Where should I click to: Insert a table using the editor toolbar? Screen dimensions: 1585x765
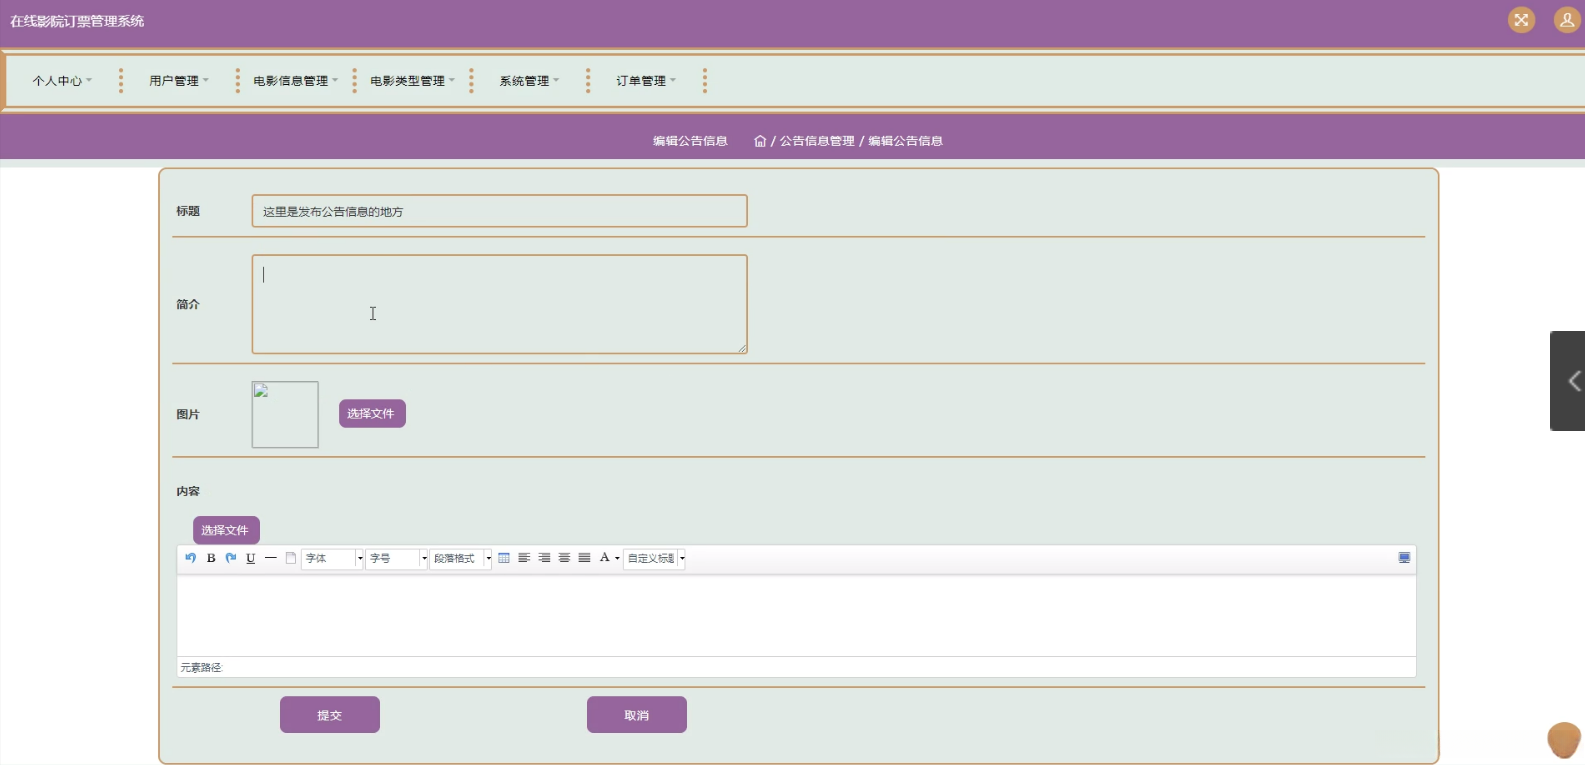[x=504, y=558]
